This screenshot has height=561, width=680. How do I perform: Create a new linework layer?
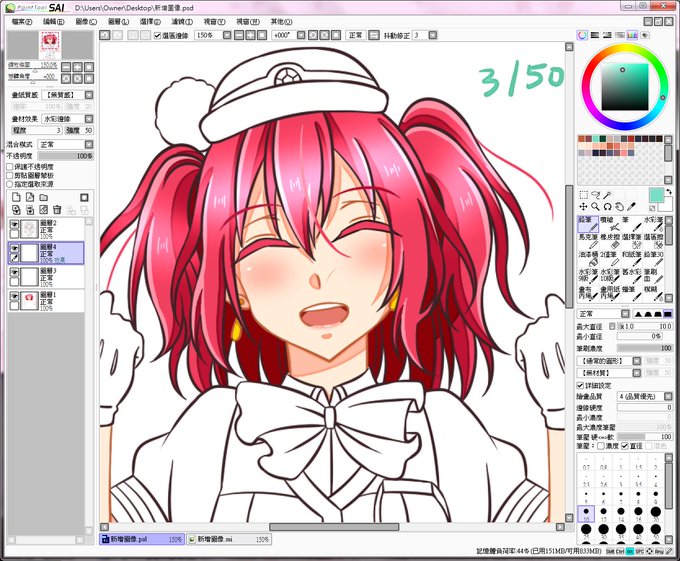click(30, 197)
